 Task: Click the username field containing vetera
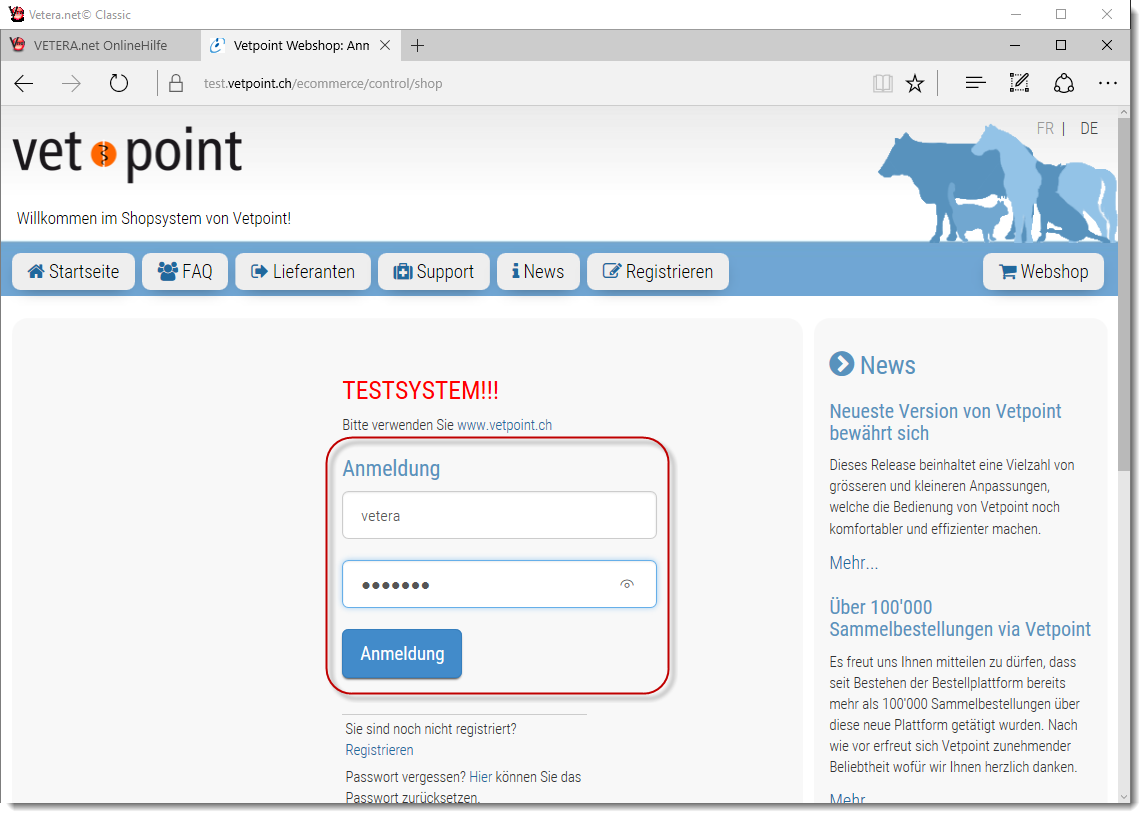[x=499, y=516]
